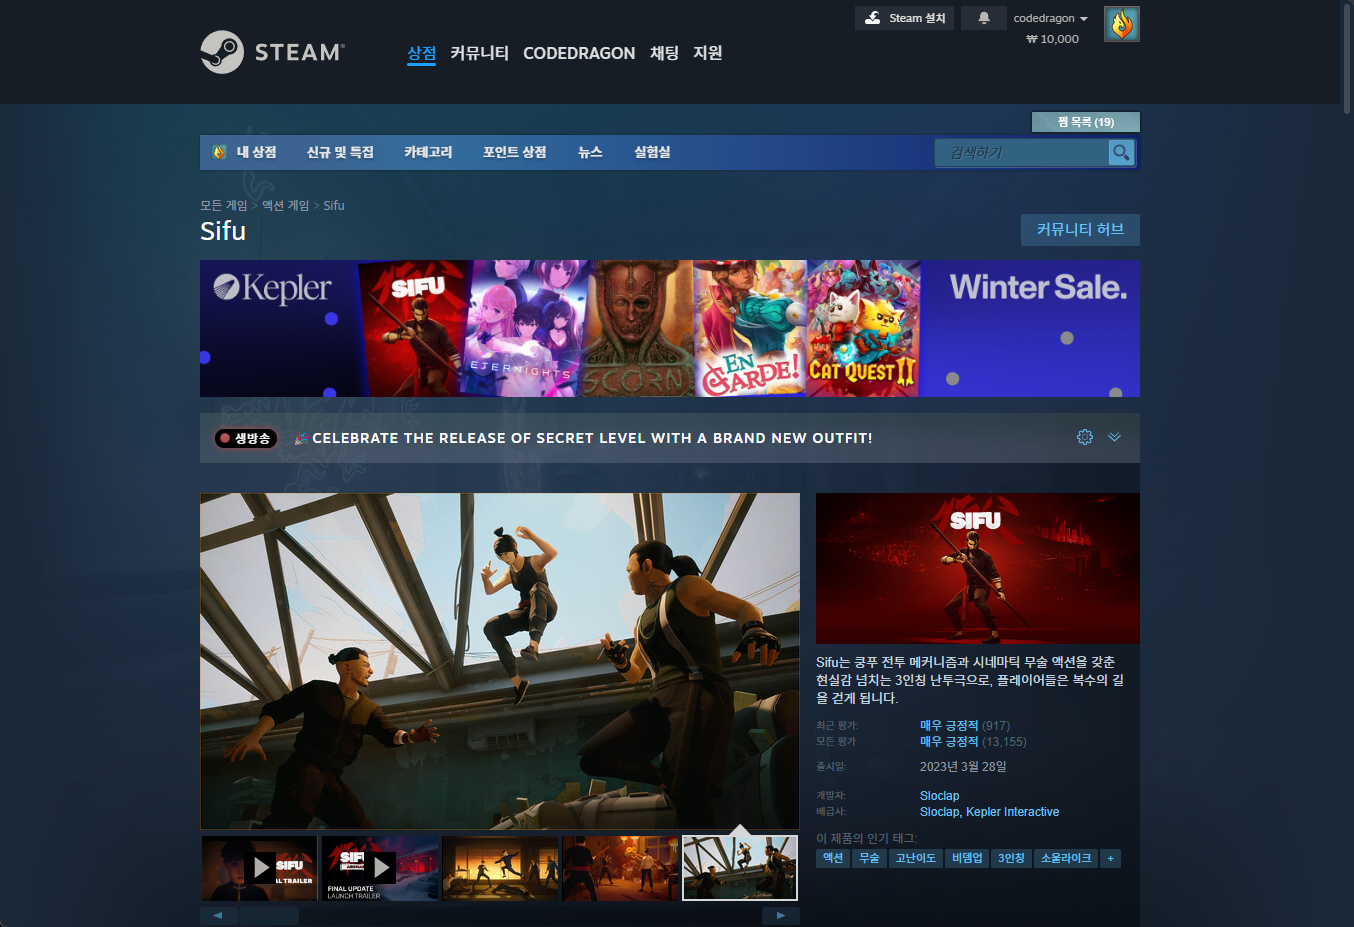The image size is (1354, 927).
Task: Open the 커뮤니티 menu
Action: [x=479, y=53]
